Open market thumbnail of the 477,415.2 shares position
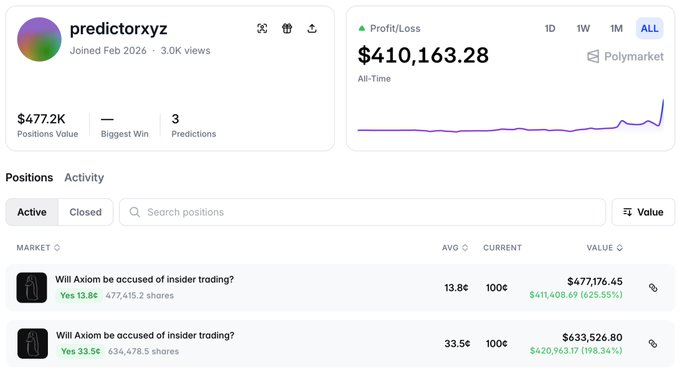 [x=32, y=288]
